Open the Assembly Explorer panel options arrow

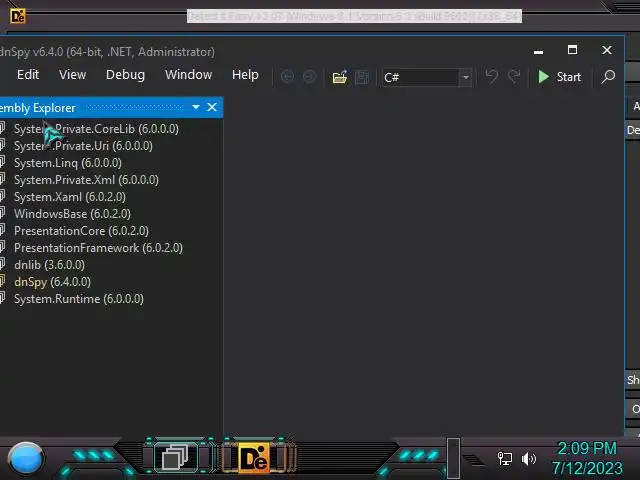click(x=196, y=107)
